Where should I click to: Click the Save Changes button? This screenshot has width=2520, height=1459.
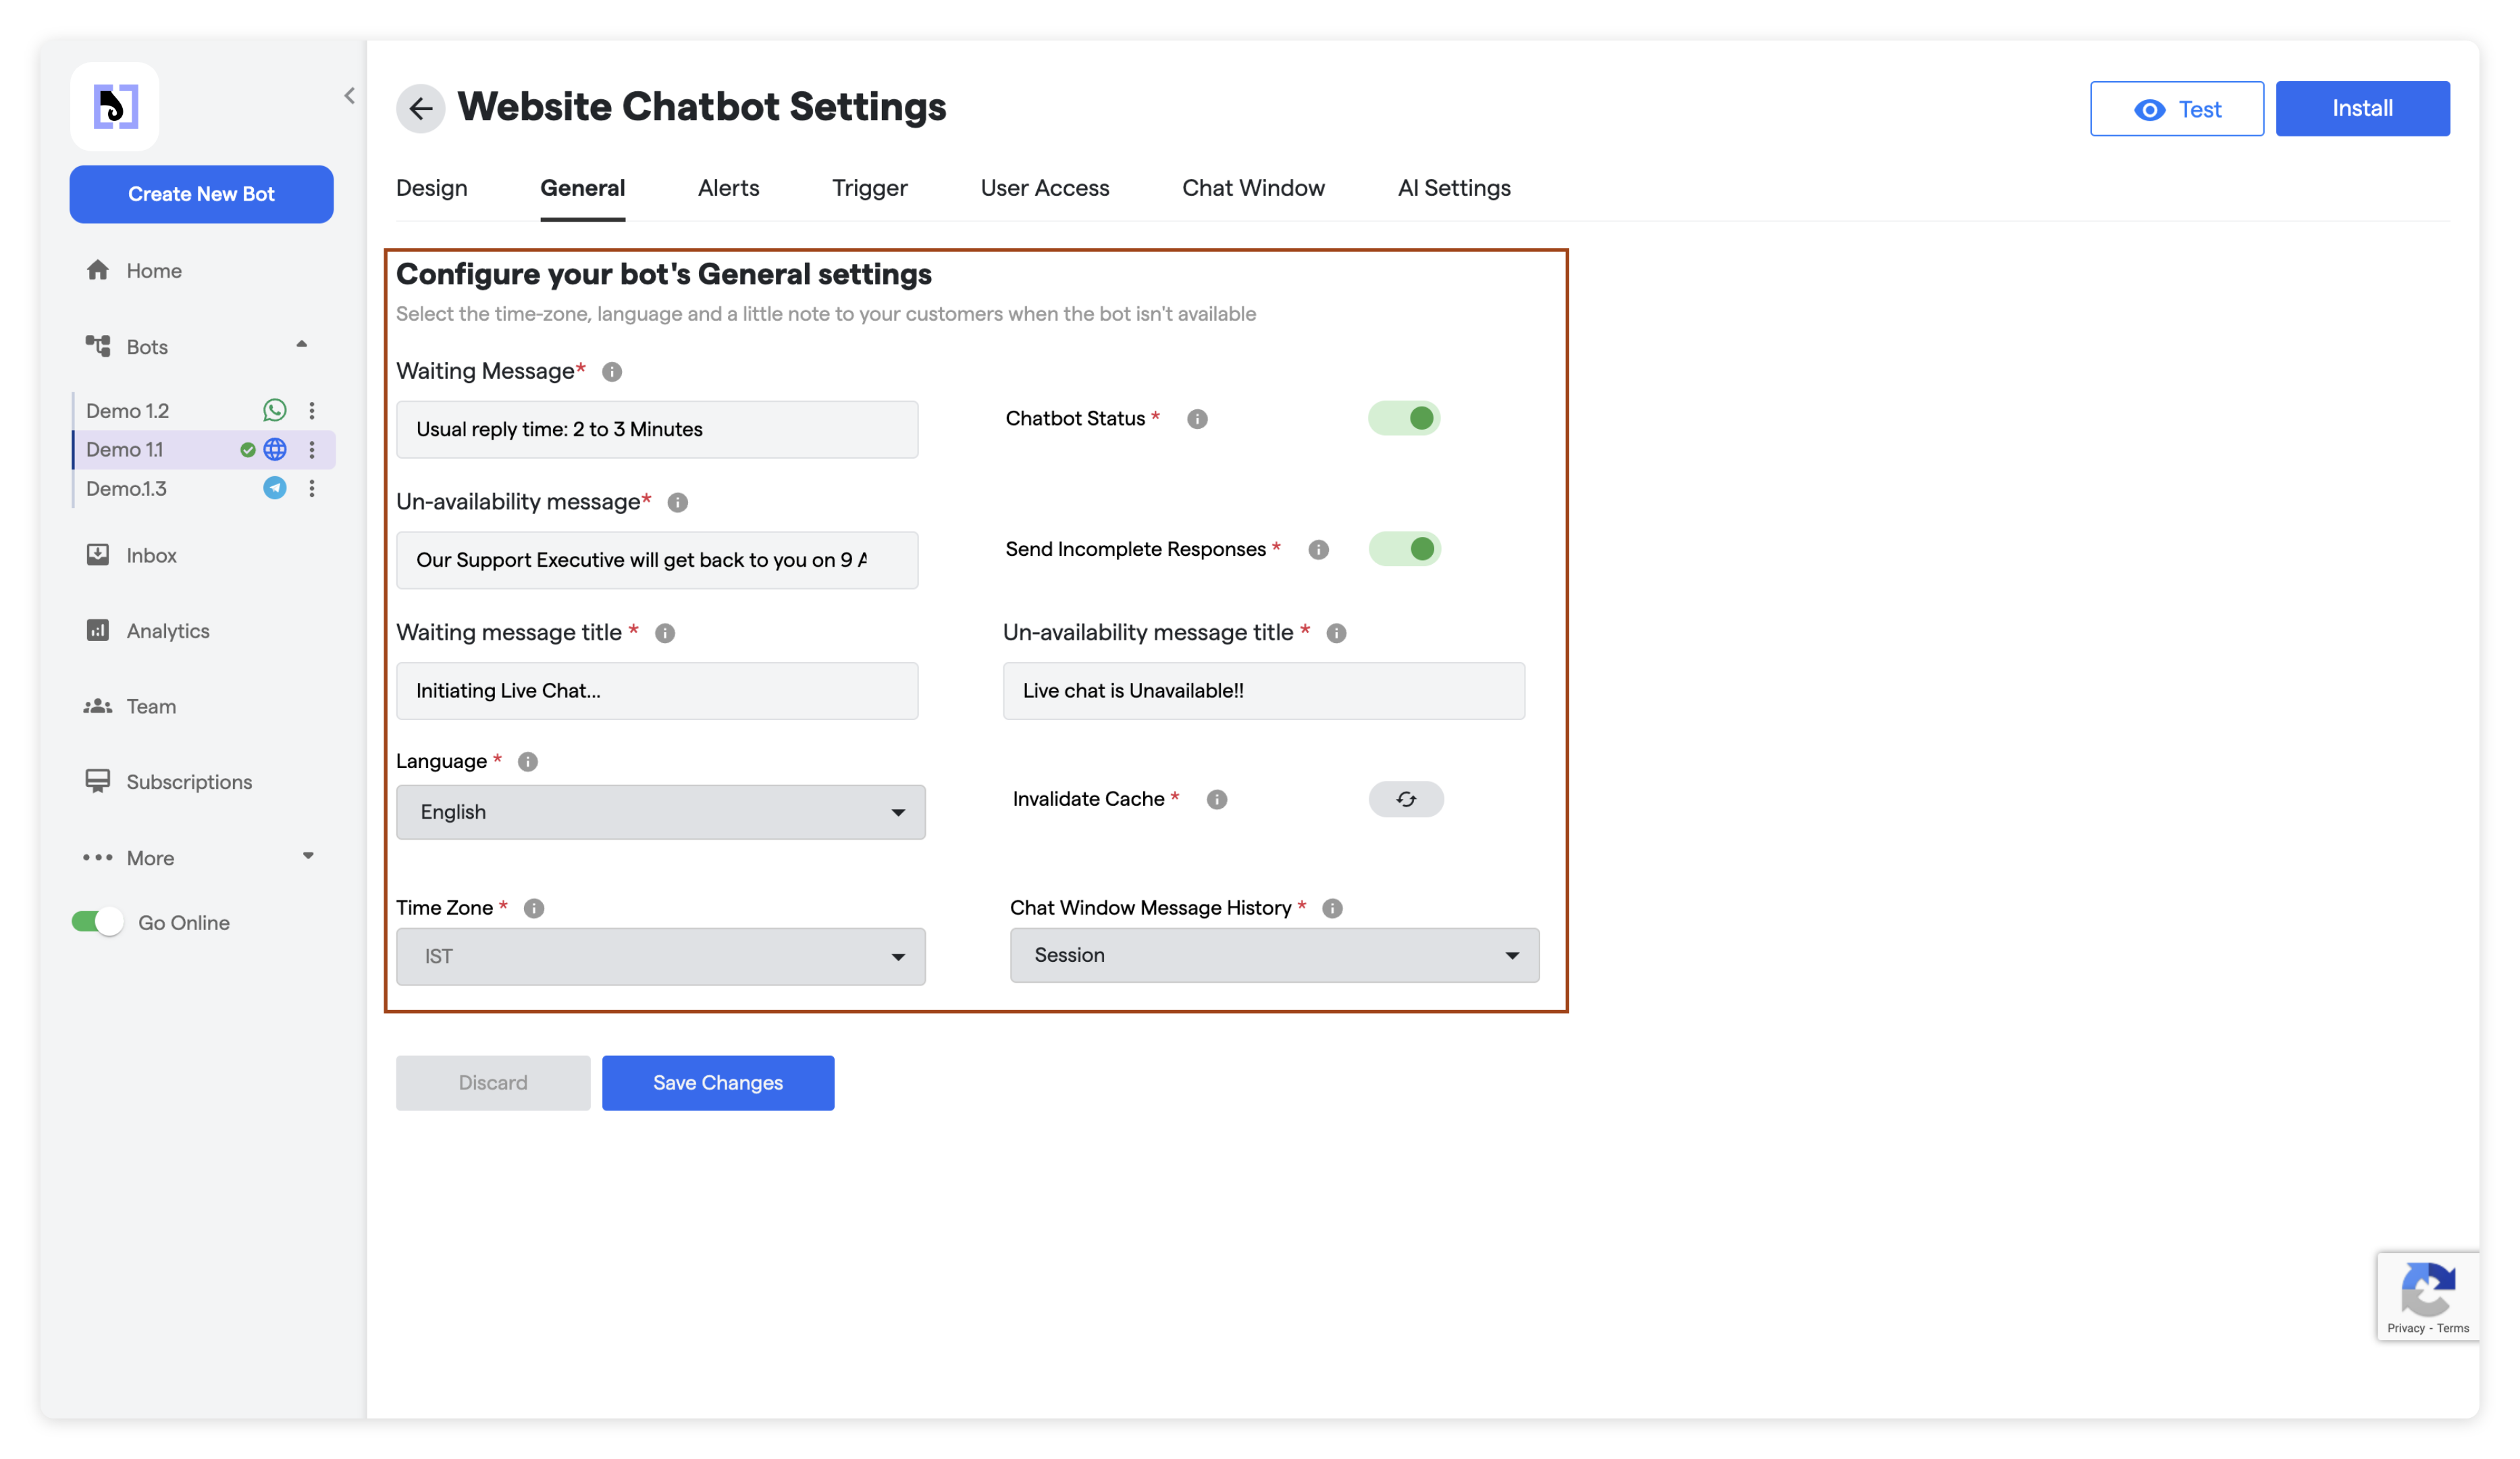point(717,1083)
